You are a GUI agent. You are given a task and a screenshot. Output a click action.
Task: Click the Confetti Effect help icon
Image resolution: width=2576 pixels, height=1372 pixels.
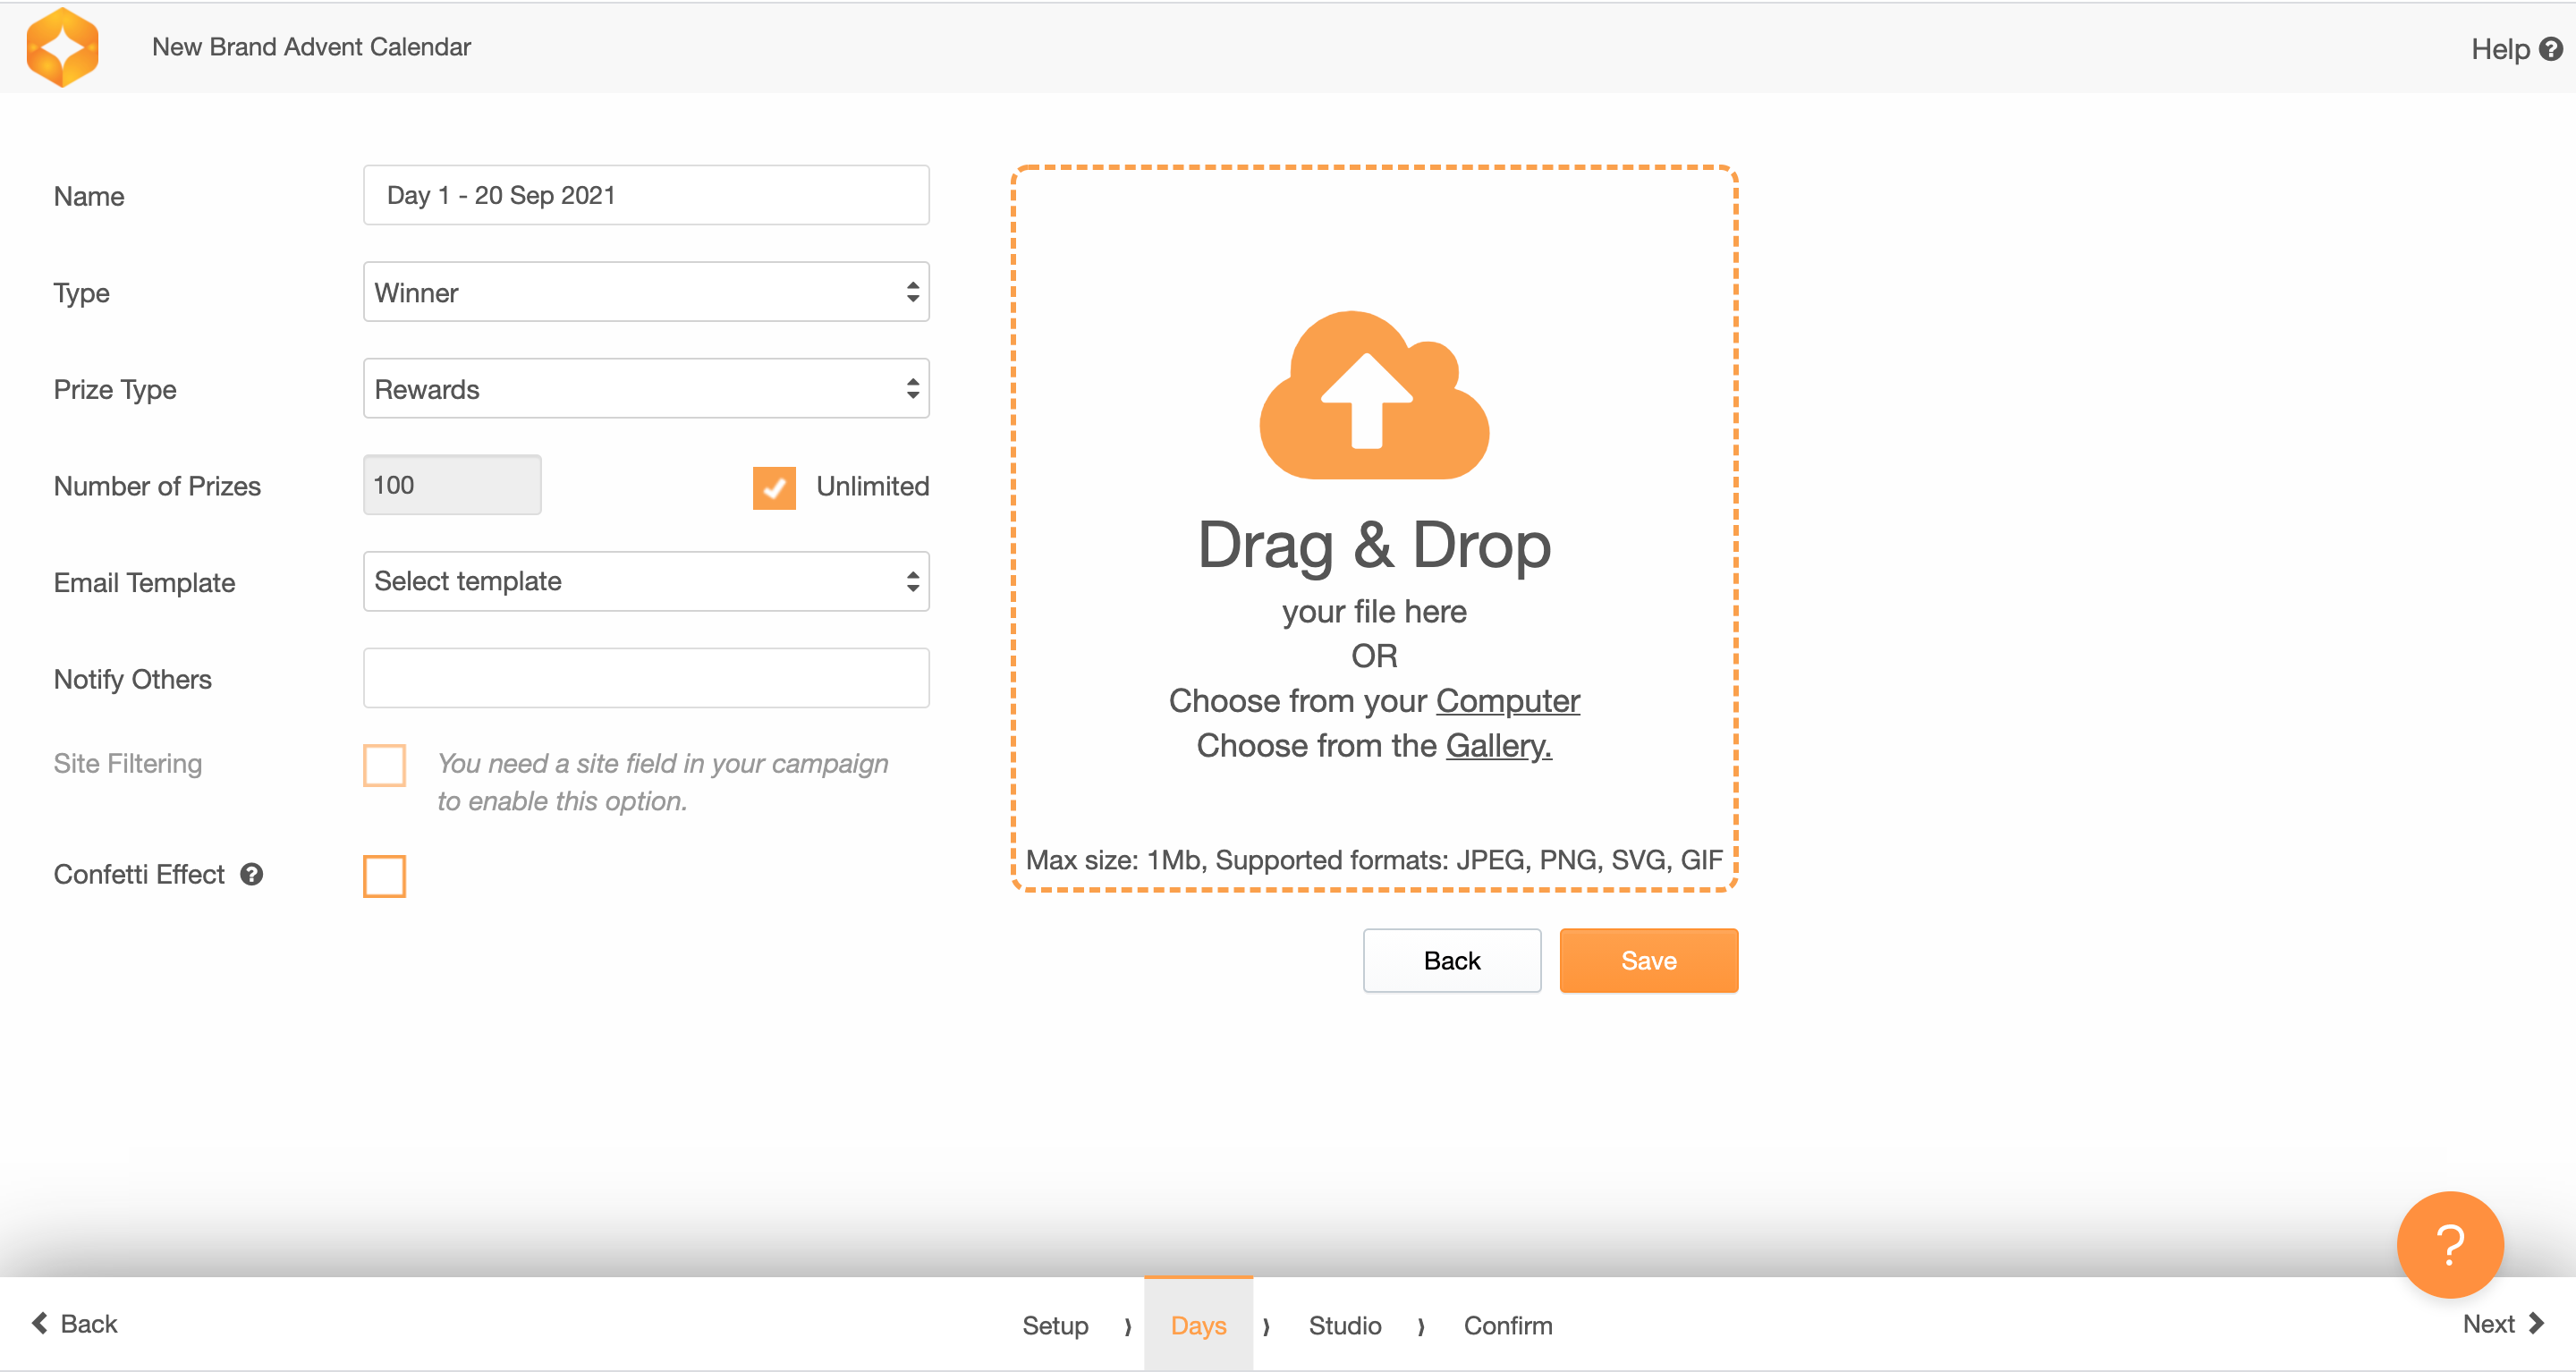point(252,874)
